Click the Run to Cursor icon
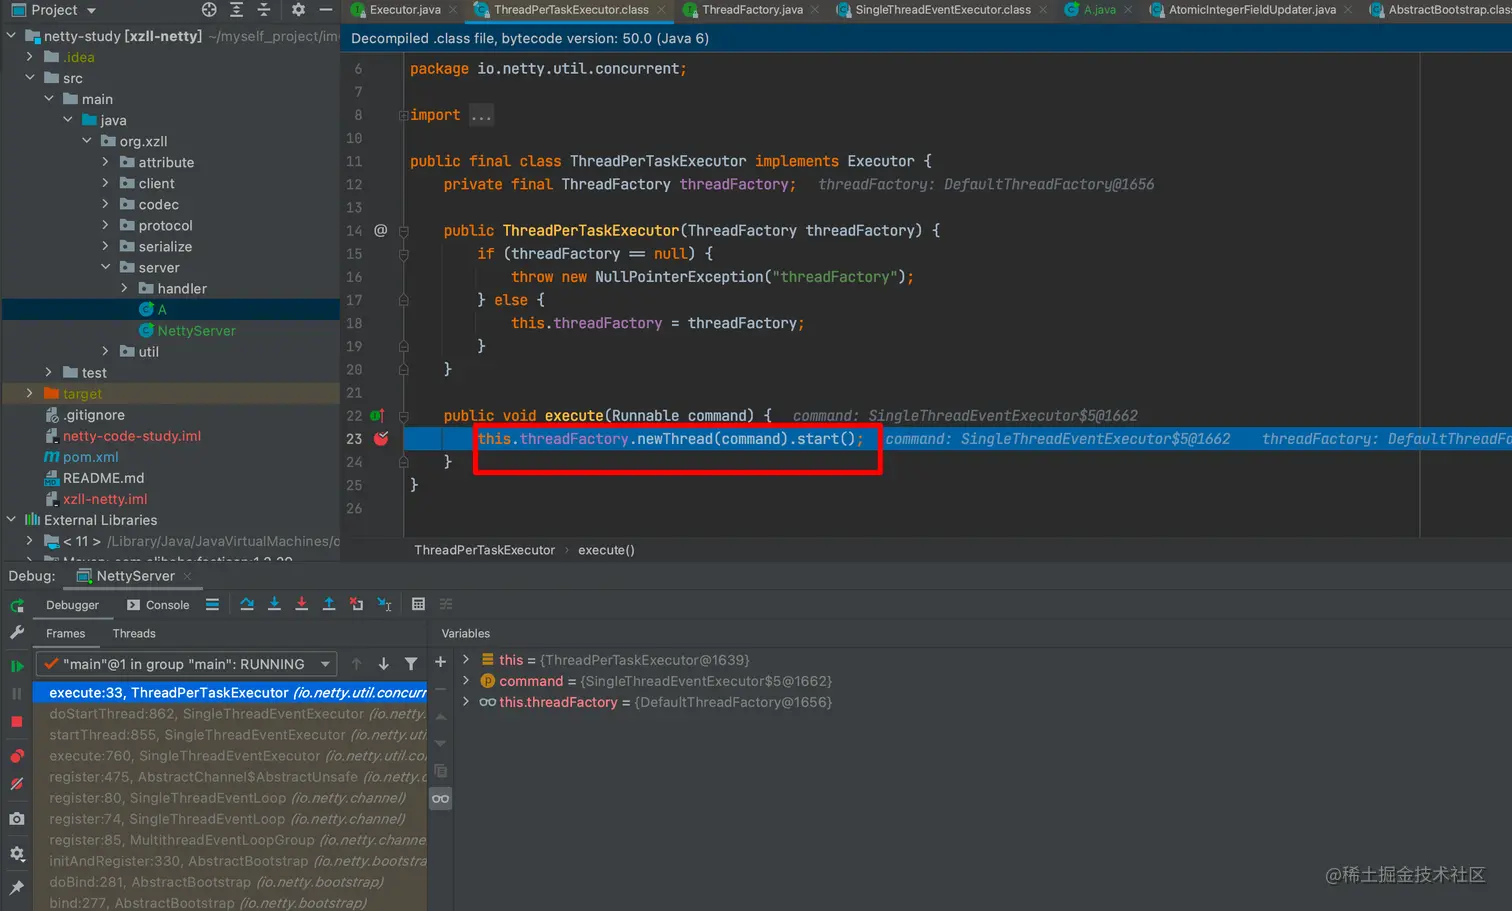The image size is (1512, 911). (384, 604)
